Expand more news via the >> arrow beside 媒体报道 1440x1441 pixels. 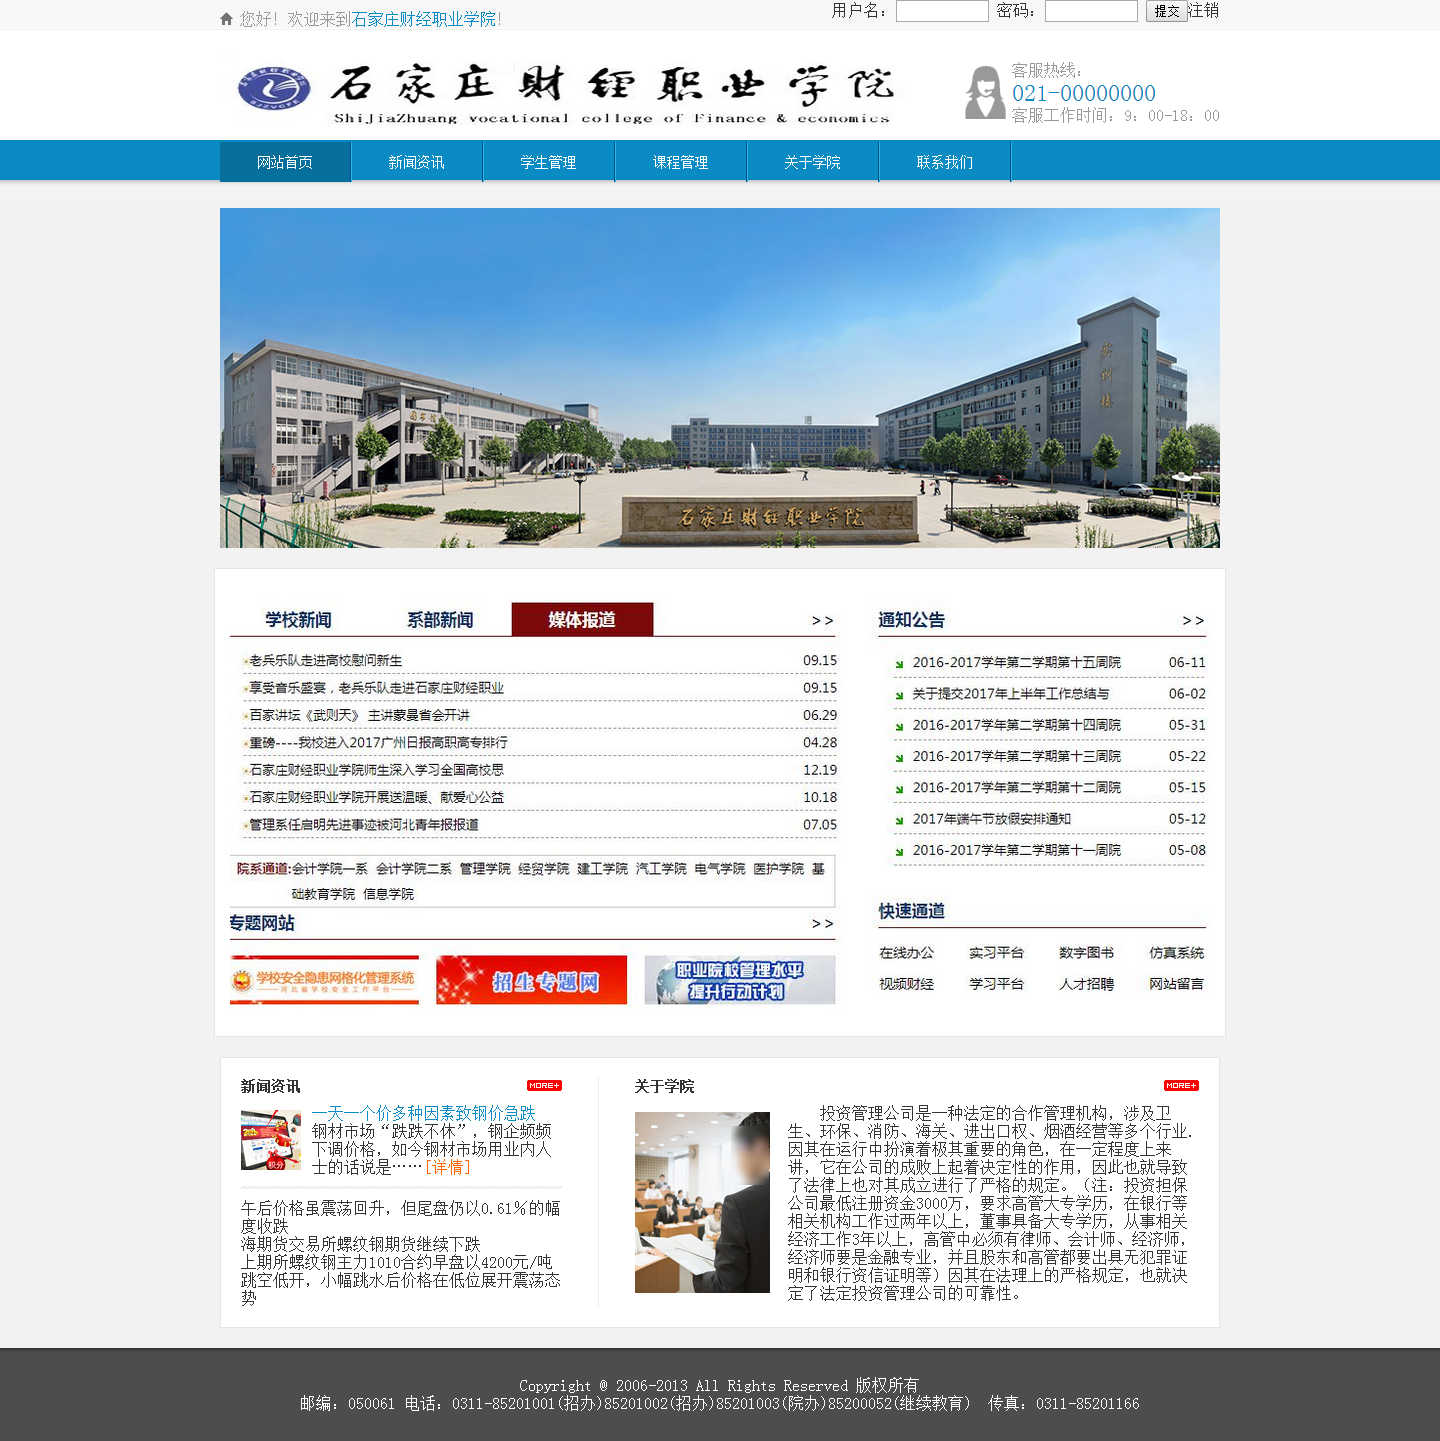click(822, 621)
